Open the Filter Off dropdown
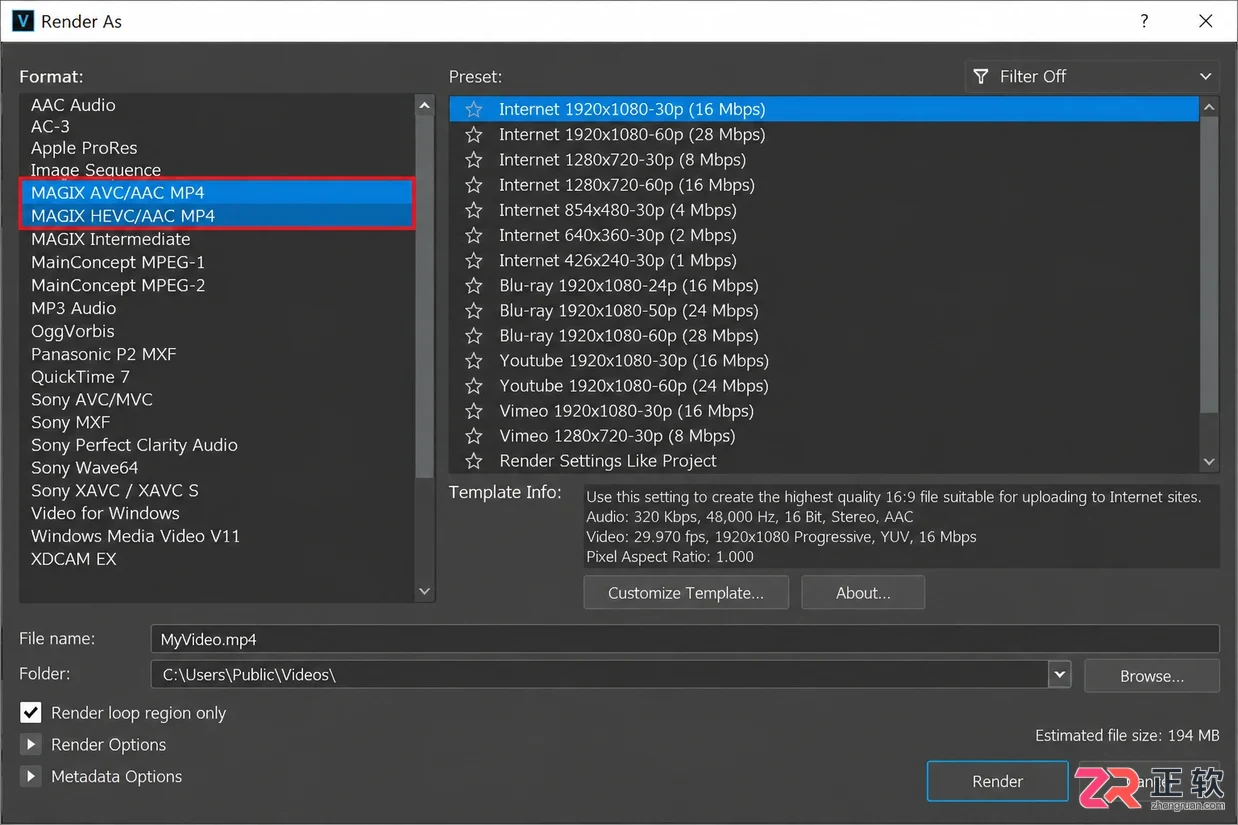Viewport: 1238px width, 825px height. coord(1092,76)
